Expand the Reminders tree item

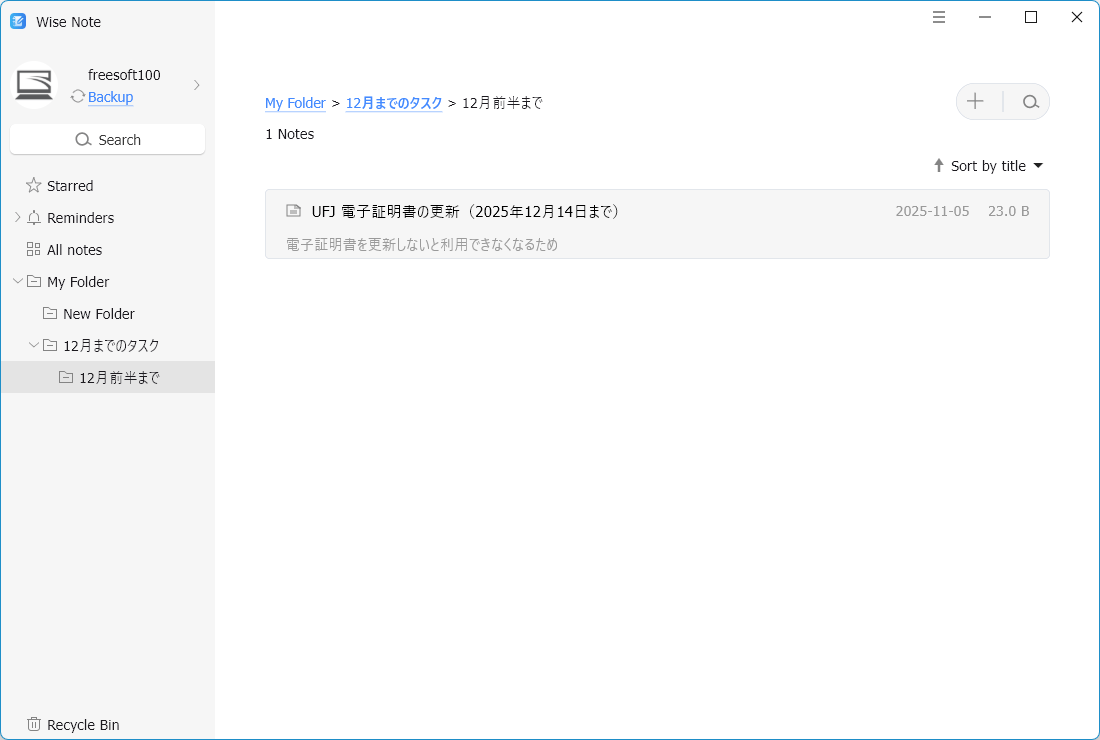pos(17,217)
